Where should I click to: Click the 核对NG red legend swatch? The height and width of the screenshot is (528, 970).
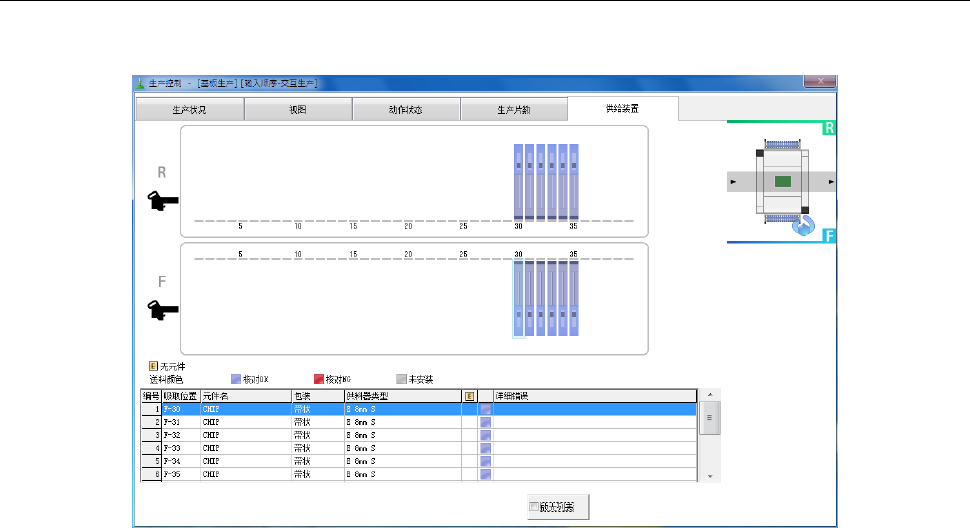[x=320, y=380]
